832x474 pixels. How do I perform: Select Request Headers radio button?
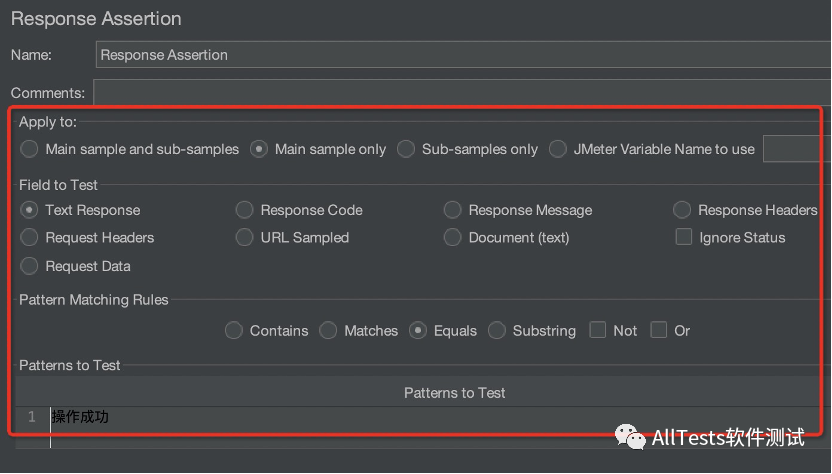(x=30, y=238)
